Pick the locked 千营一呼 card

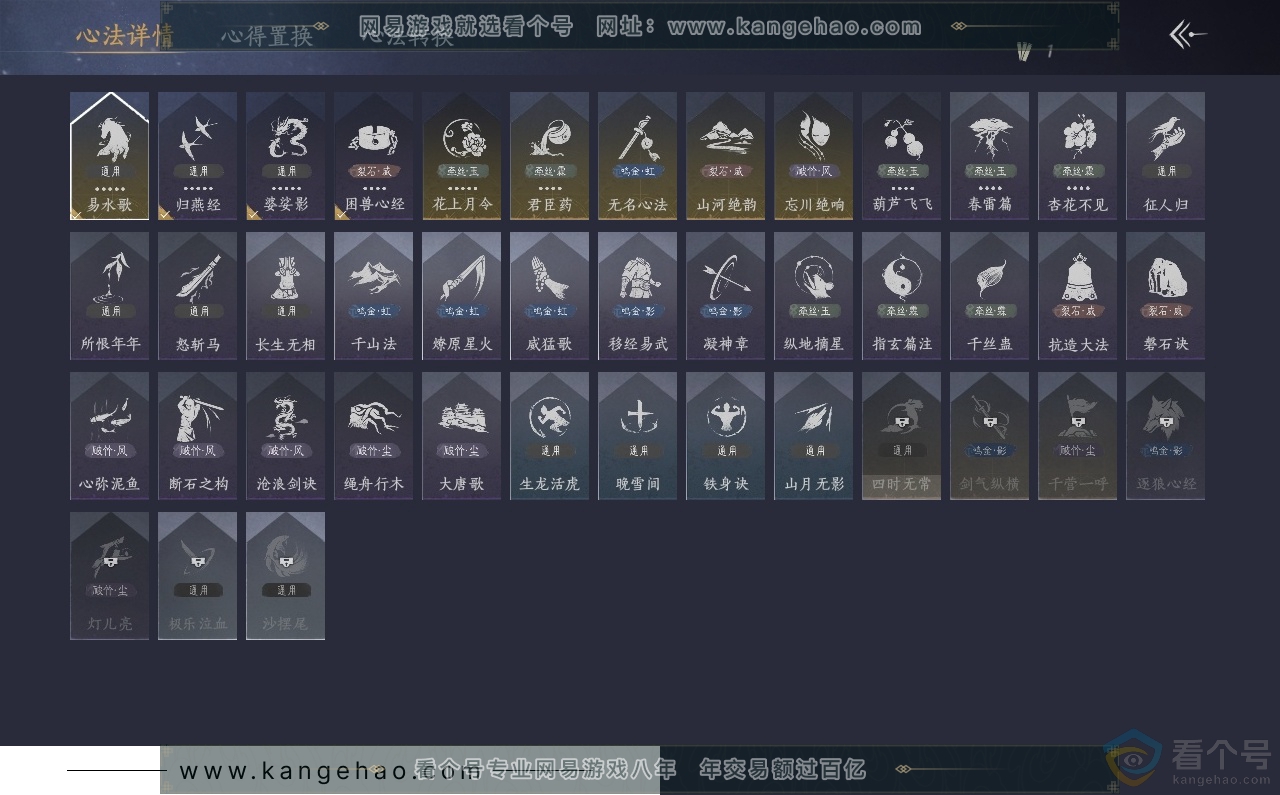point(1078,436)
